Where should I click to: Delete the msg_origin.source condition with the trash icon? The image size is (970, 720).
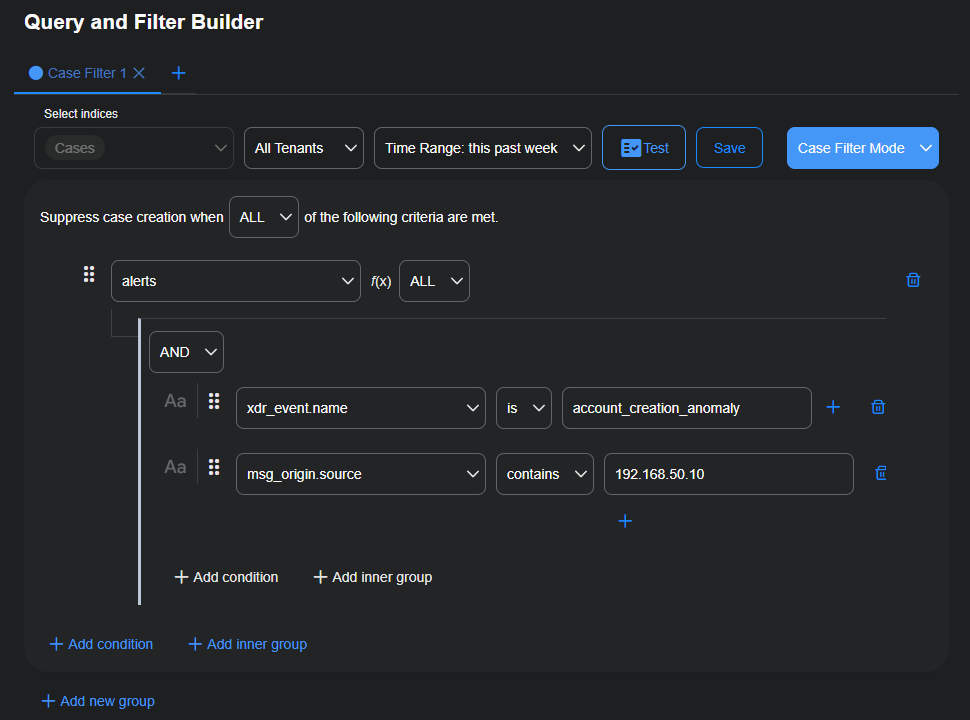879,472
